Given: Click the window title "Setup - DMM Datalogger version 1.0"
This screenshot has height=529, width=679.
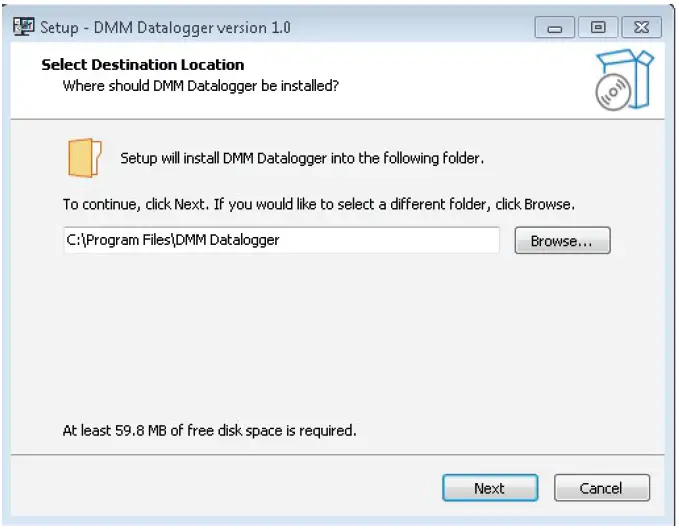Looking at the screenshot, I should (165, 28).
